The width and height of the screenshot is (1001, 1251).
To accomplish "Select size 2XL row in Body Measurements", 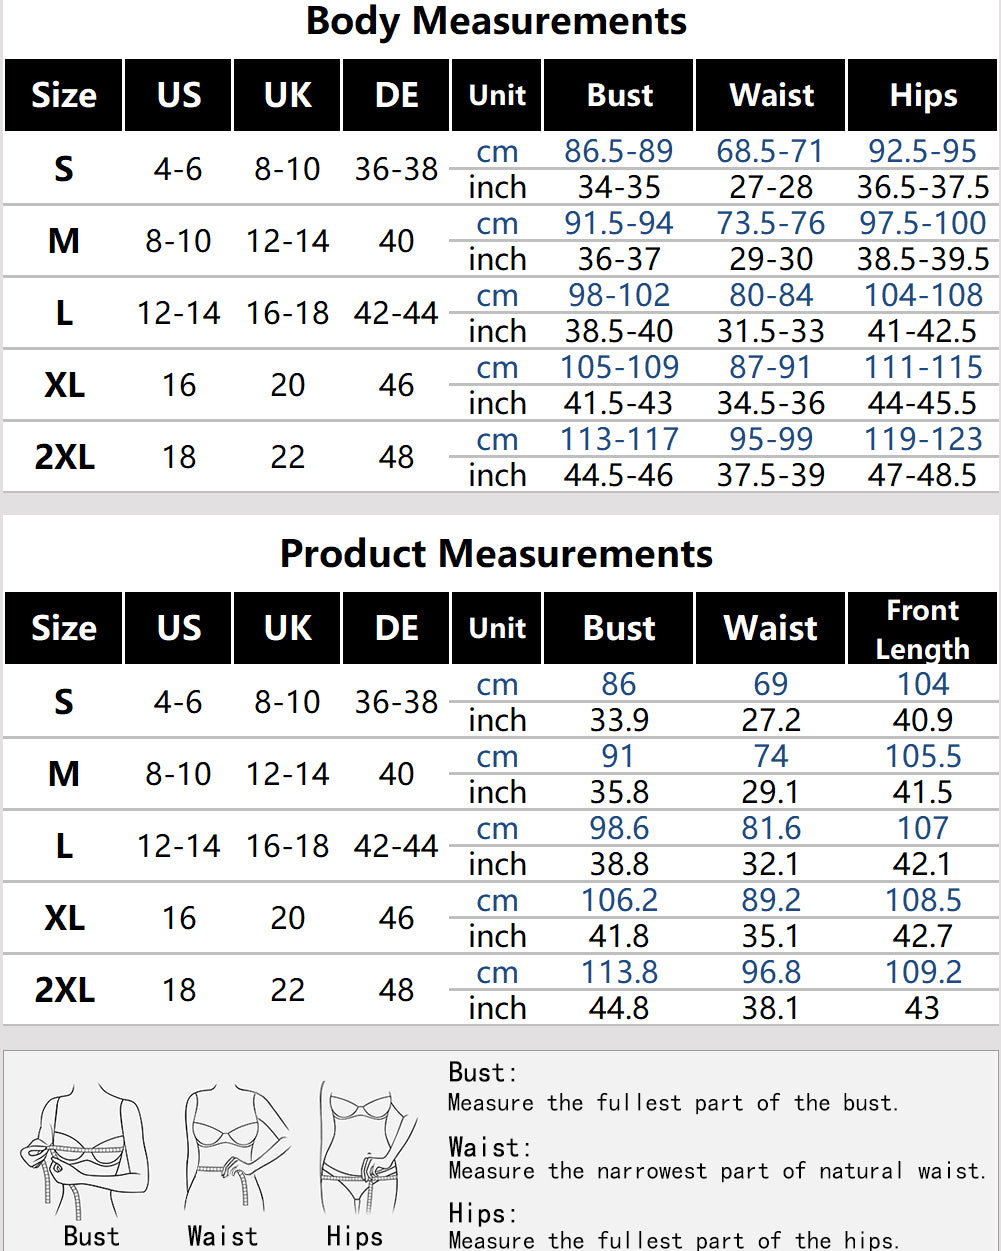I will pyautogui.click(x=500, y=457).
